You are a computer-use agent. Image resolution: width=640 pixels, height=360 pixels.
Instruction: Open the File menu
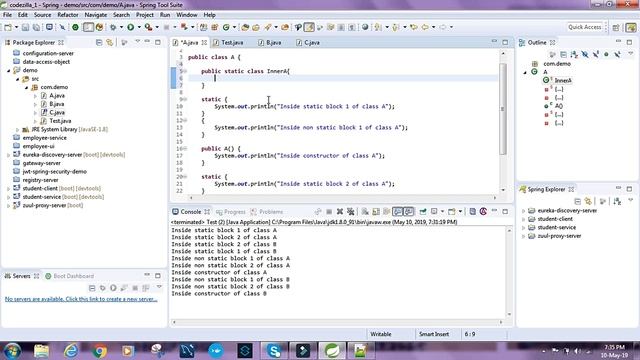click(x=7, y=15)
